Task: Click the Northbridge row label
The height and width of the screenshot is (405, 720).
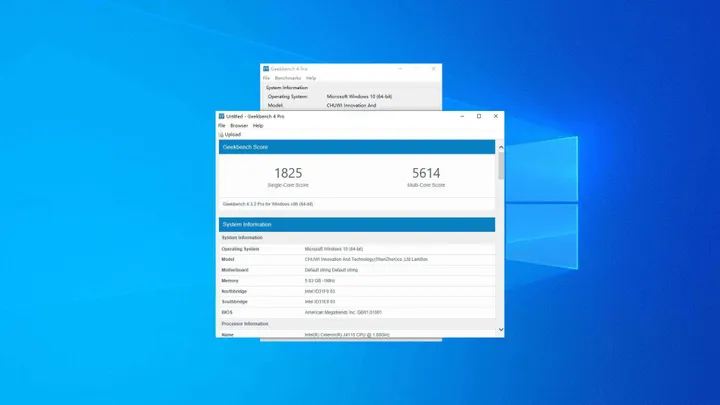Action: click(x=234, y=291)
